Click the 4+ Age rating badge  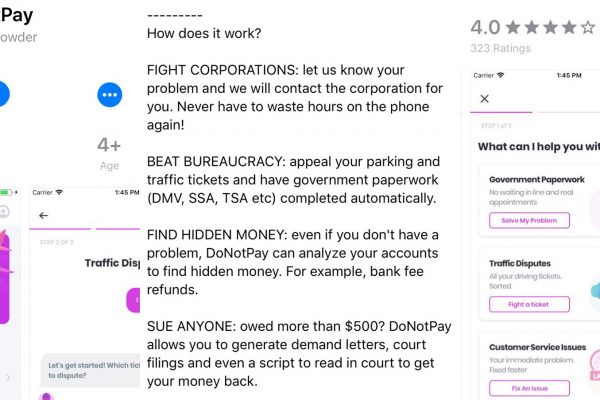click(109, 153)
